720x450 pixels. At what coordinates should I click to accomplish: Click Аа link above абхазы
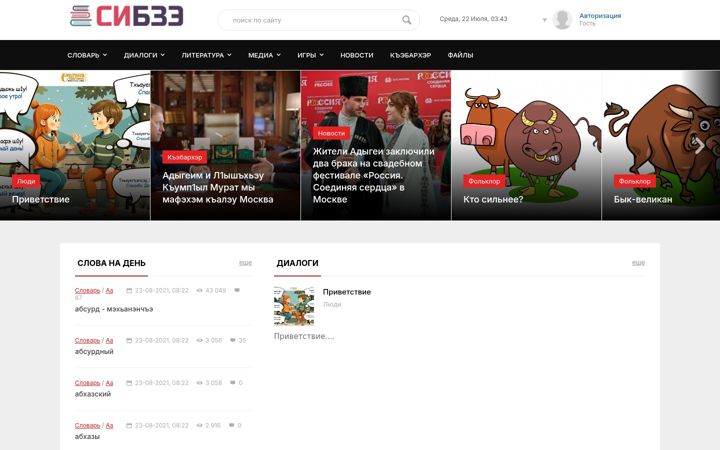tap(109, 426)
